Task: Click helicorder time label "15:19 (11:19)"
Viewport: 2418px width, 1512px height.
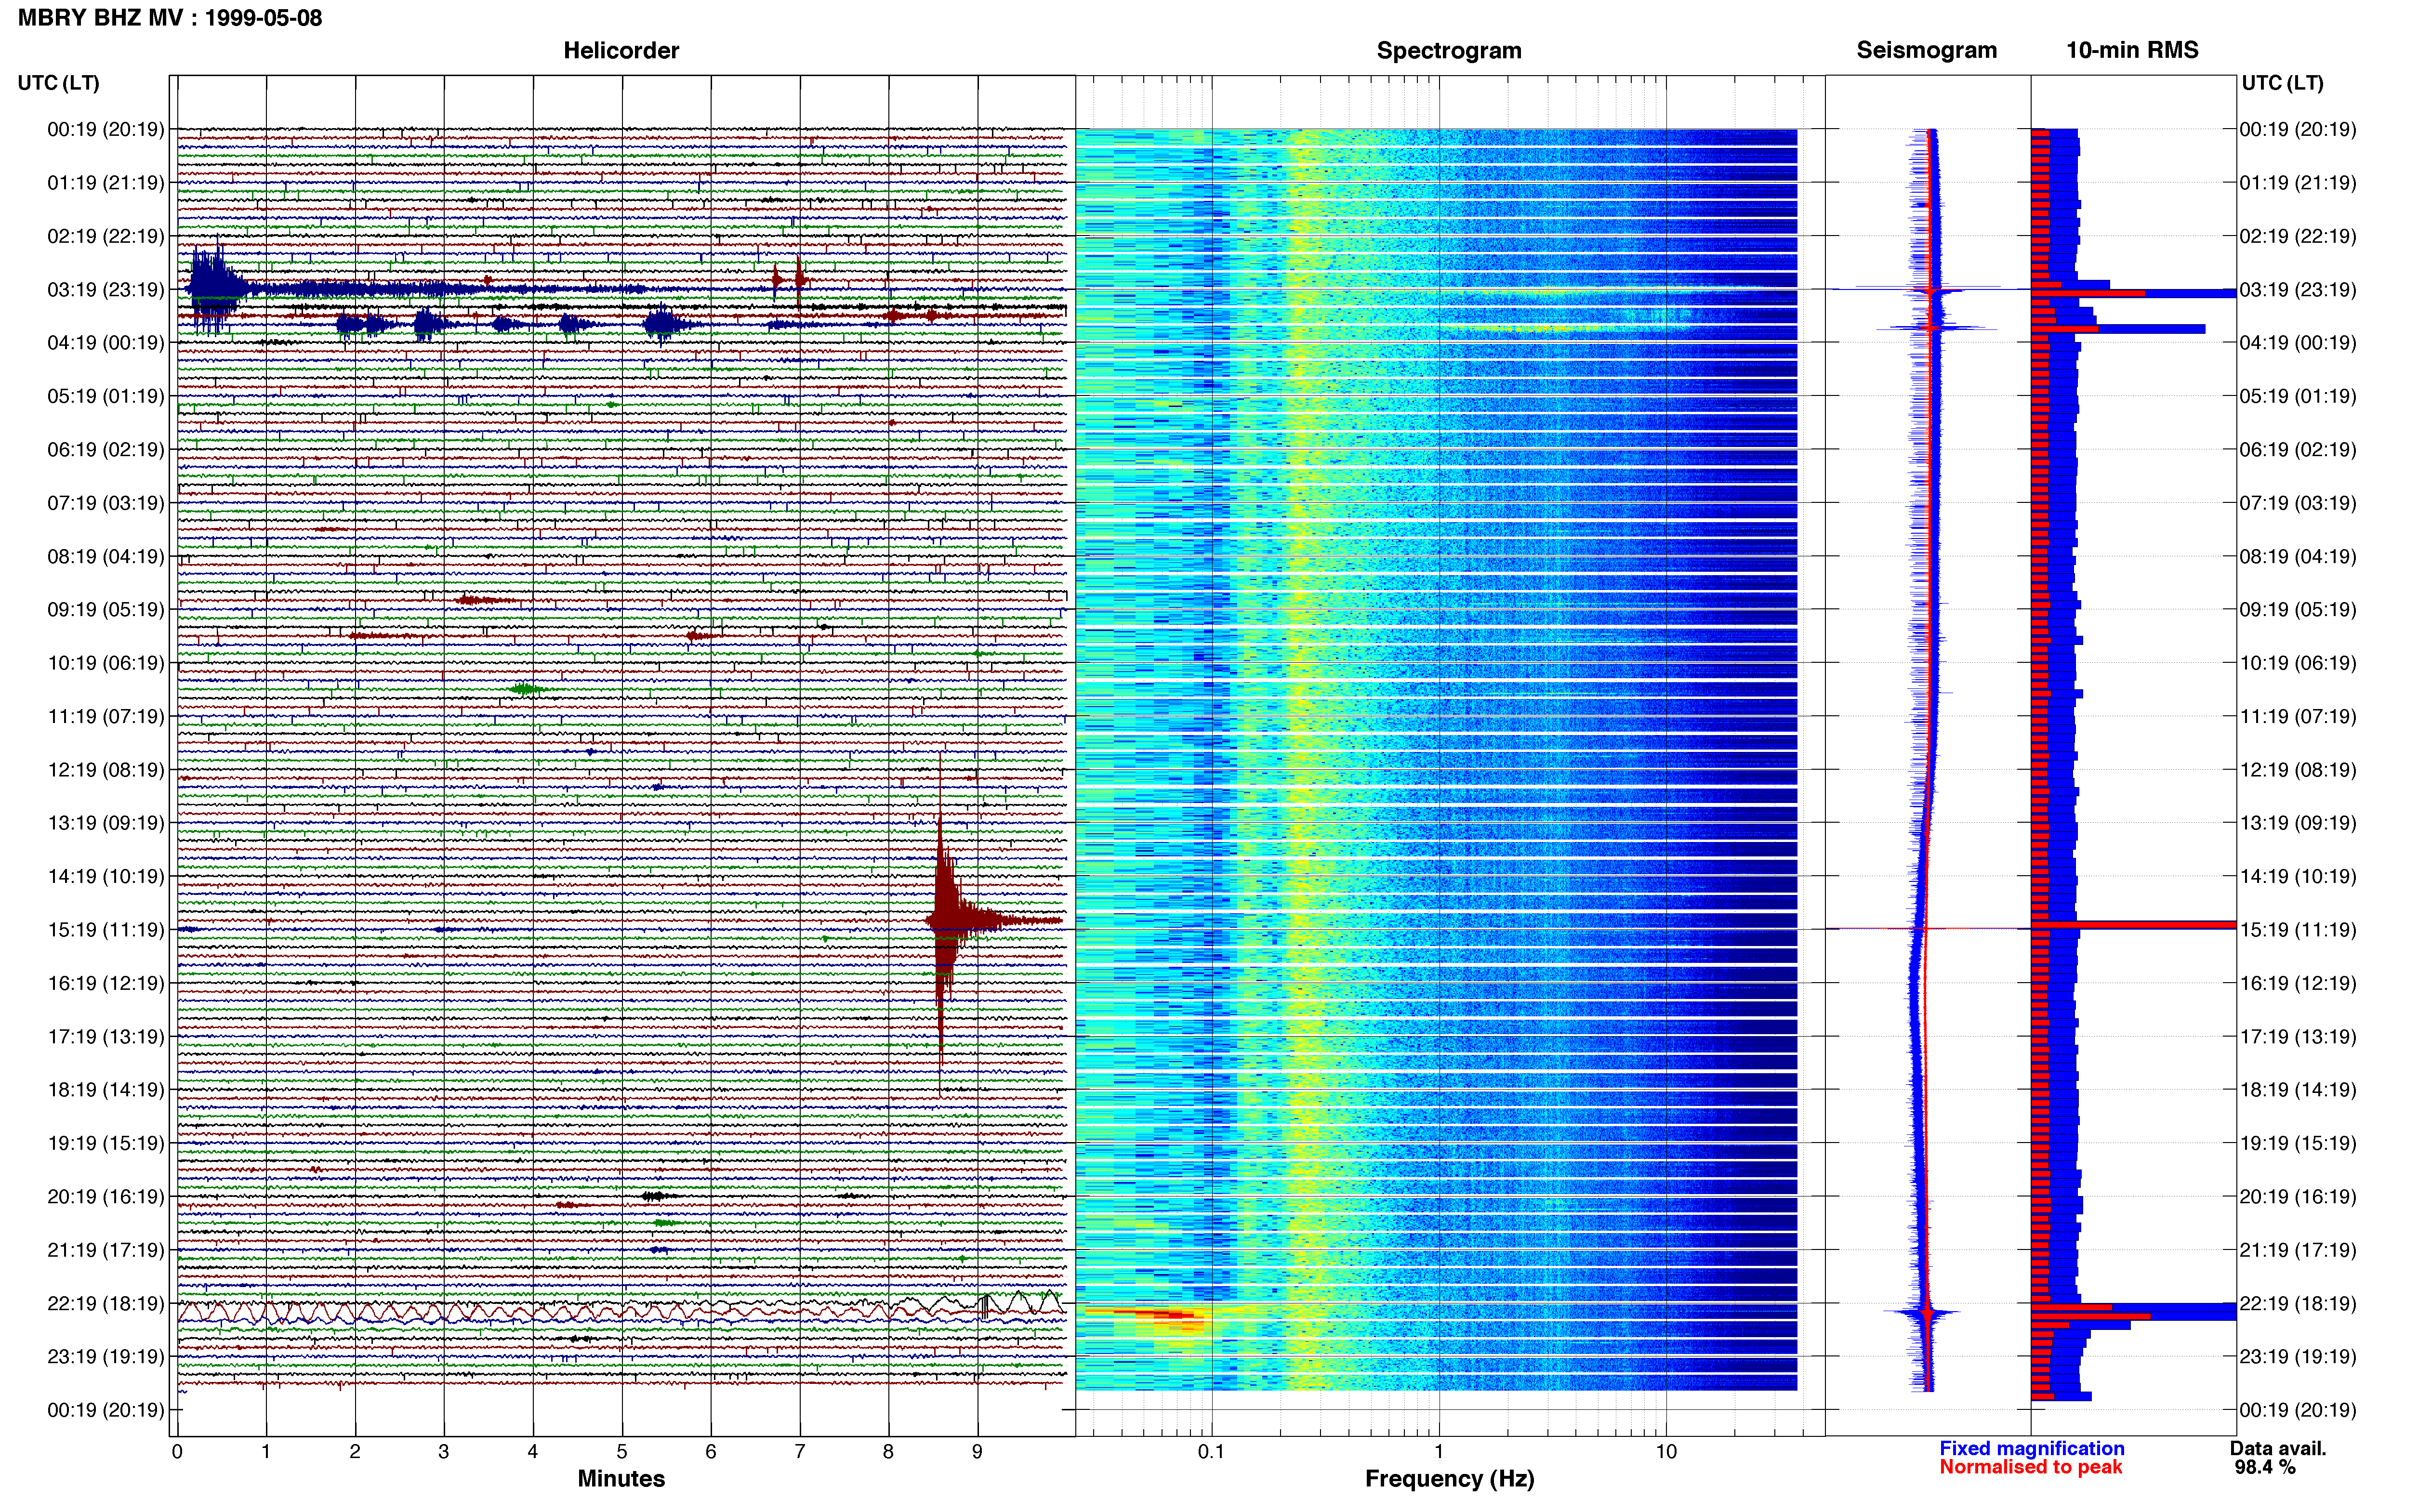Action: point(106,930)
